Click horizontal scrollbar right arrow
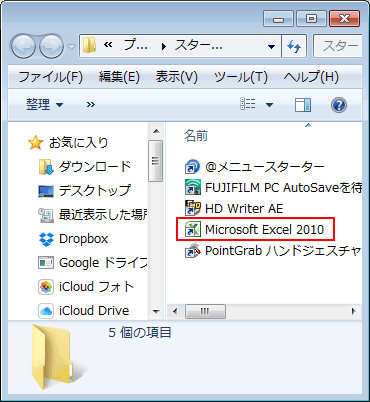370x402 pixels. point(354,312)
